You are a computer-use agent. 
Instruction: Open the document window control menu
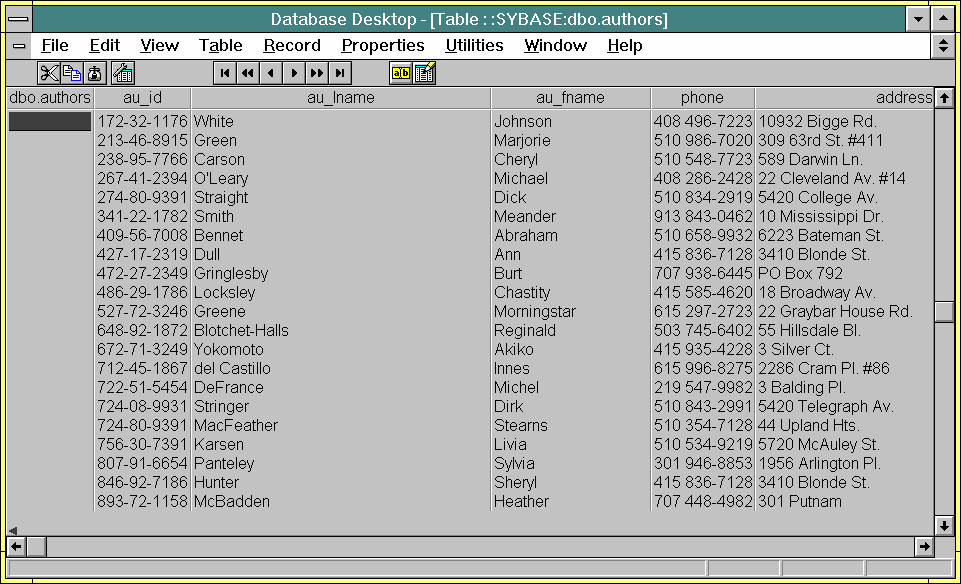click(x=19, y=46)
